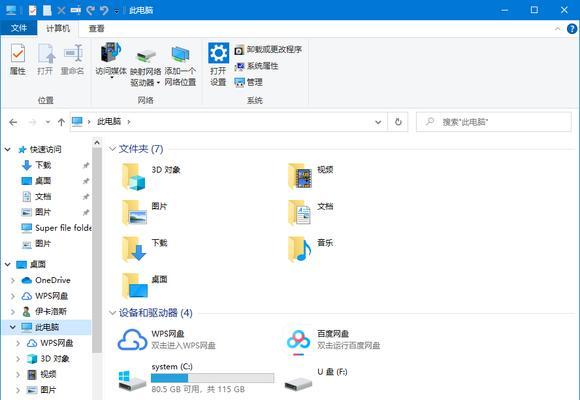The width and height of the screenshot is (580, 400).
Task: Select the 百度网盘 drive icon
Action: pyautogui.click(x=299, y=340)
